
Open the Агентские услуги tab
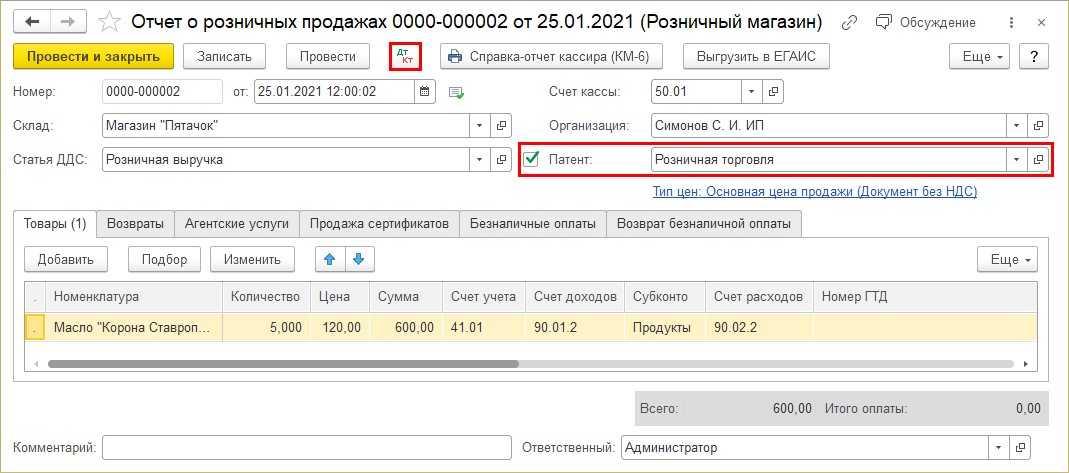point(237,224)
